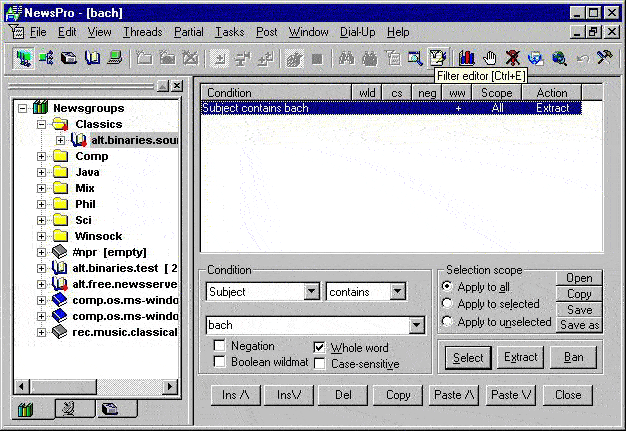Open the Post menu
This screenshot has width=626, height=431.
click(x=266, y=32)
